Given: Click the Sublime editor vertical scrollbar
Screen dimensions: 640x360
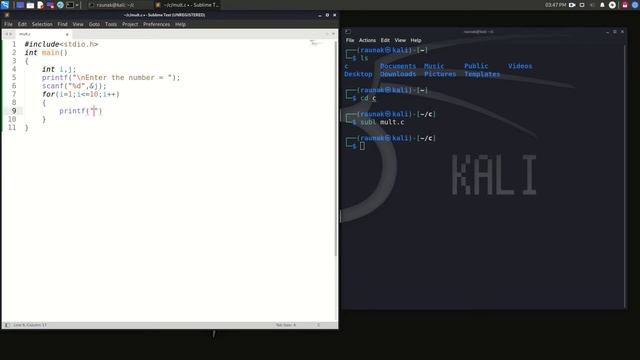Looking at the screenshot, I should point(336,149).
